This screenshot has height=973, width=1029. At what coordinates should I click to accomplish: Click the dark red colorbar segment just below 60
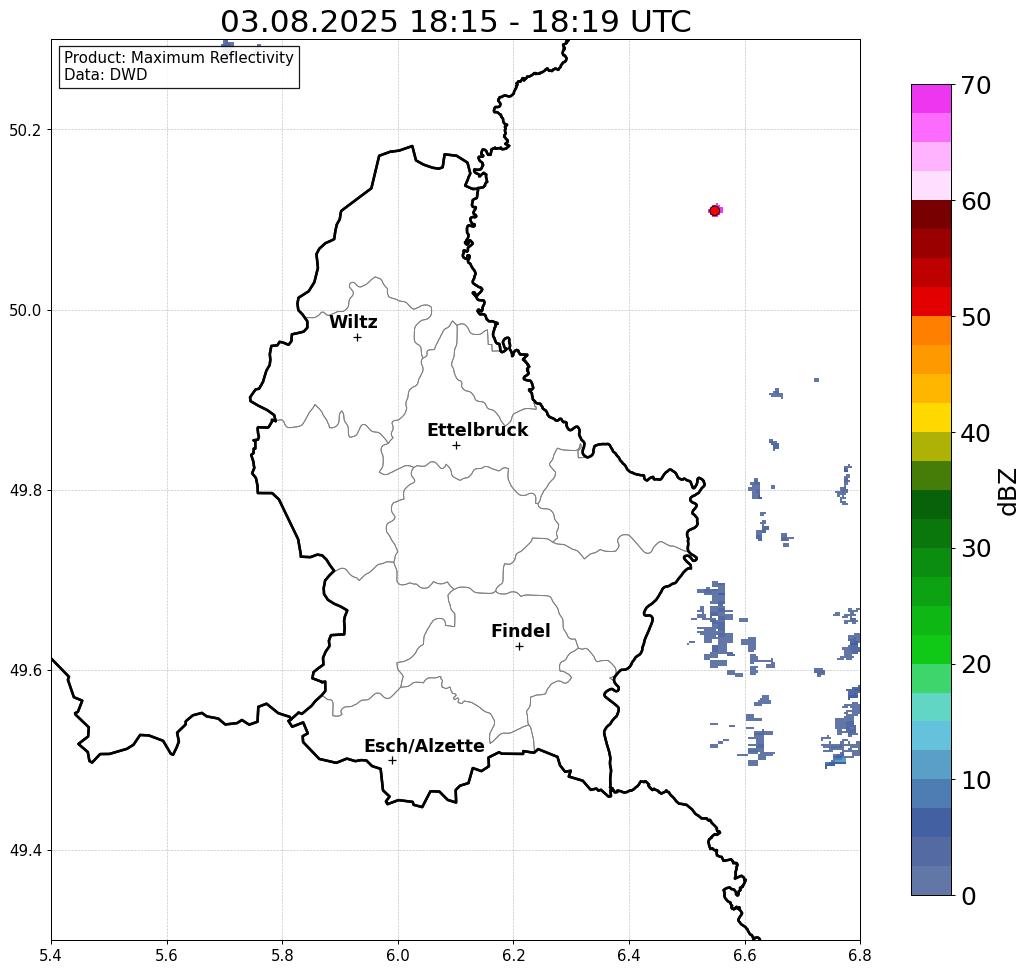coord(931,215)
